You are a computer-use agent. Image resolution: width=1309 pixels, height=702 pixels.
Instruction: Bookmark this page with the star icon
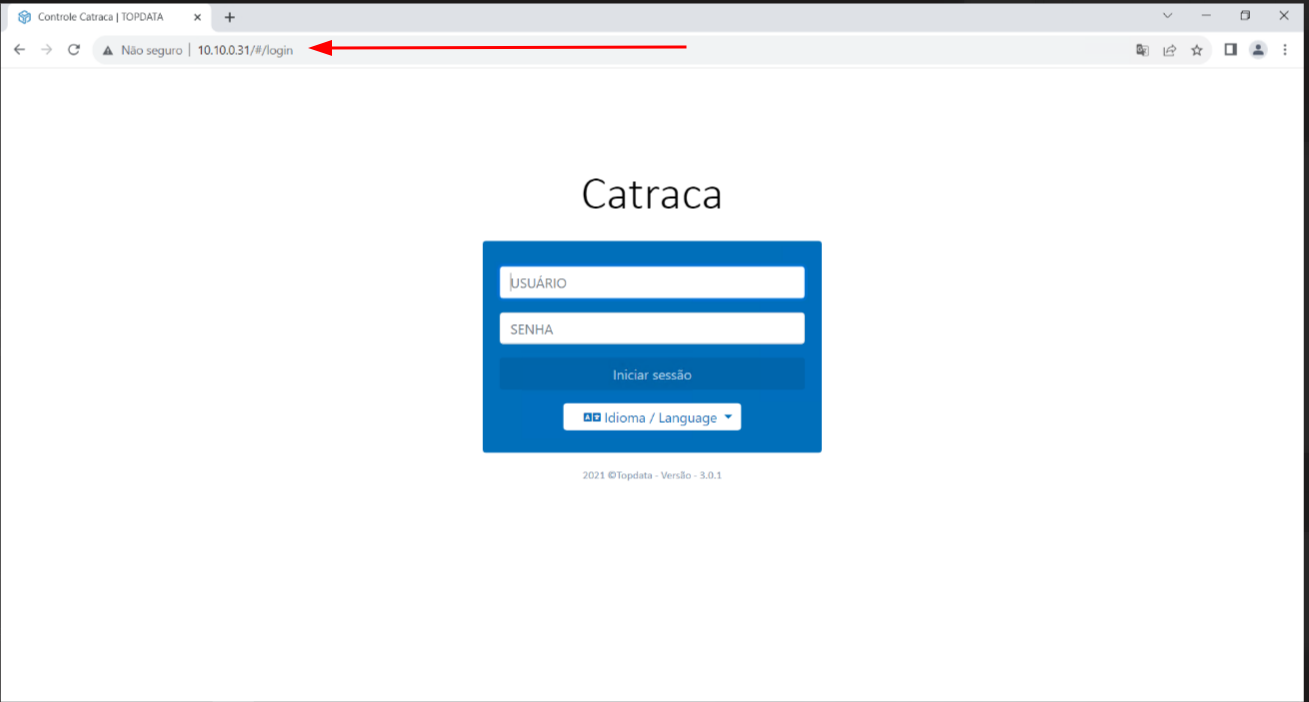(1197, 49)
